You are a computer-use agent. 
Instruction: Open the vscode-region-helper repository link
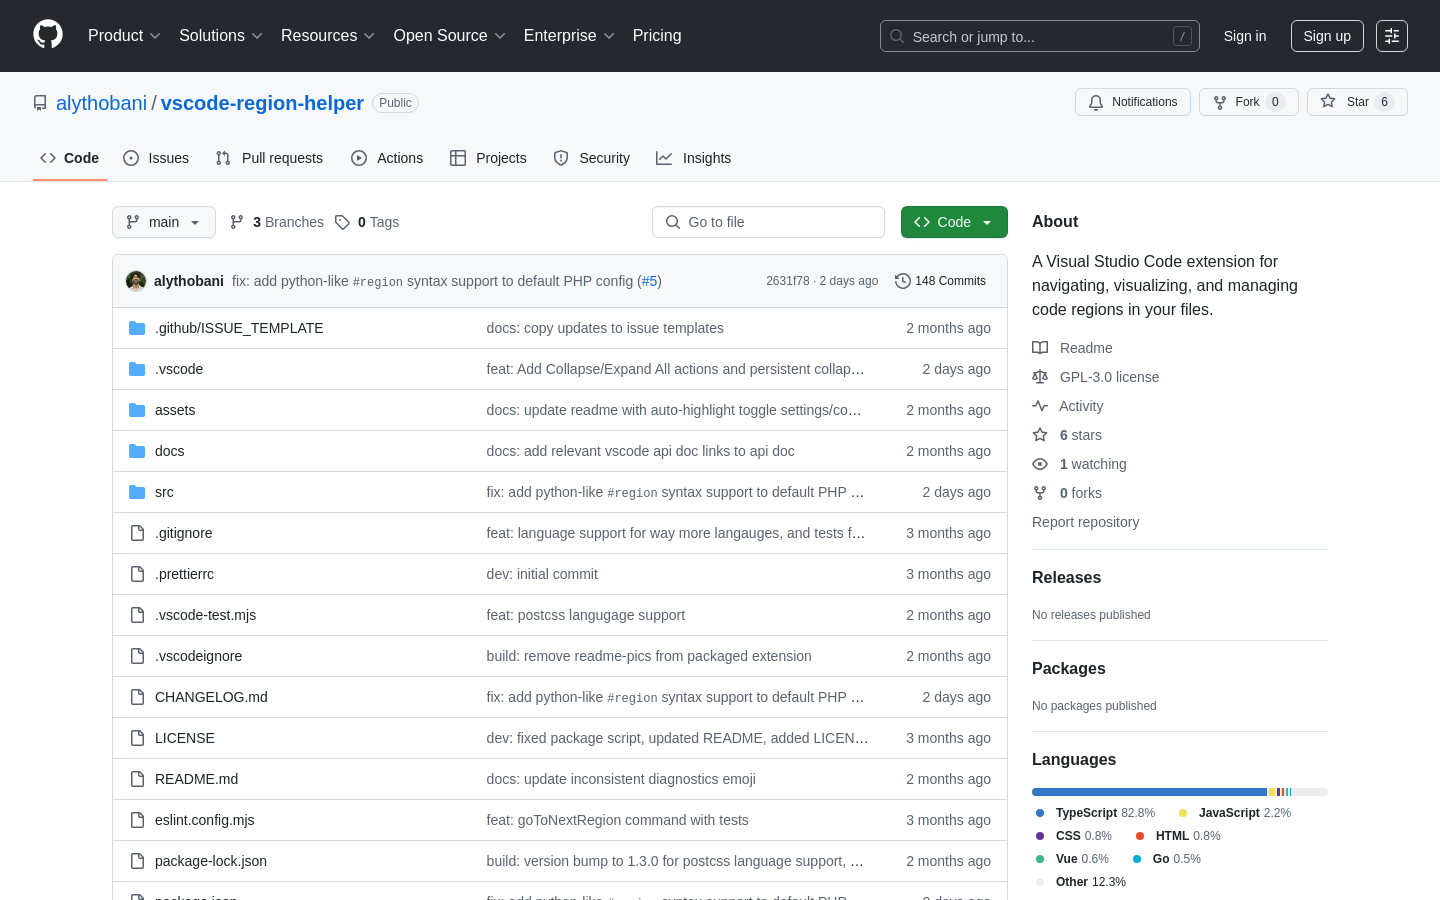262,103
